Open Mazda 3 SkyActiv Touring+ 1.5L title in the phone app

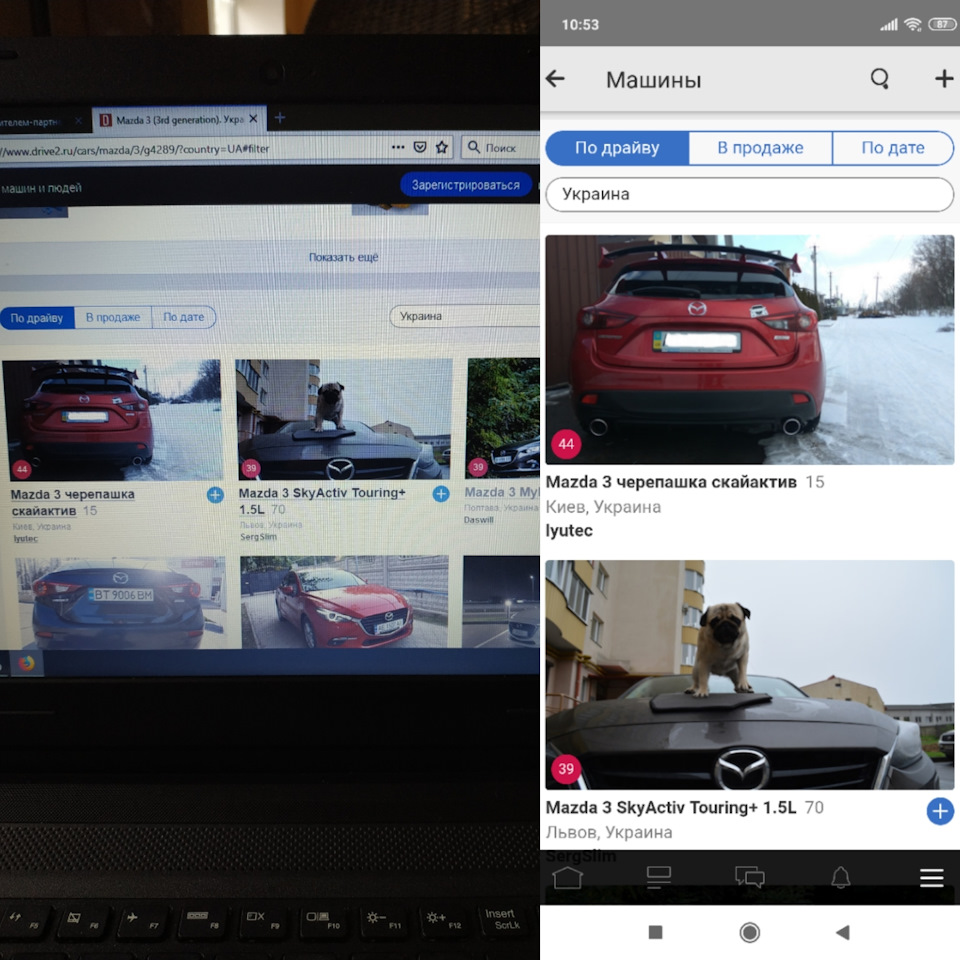(x=671, y=808)
